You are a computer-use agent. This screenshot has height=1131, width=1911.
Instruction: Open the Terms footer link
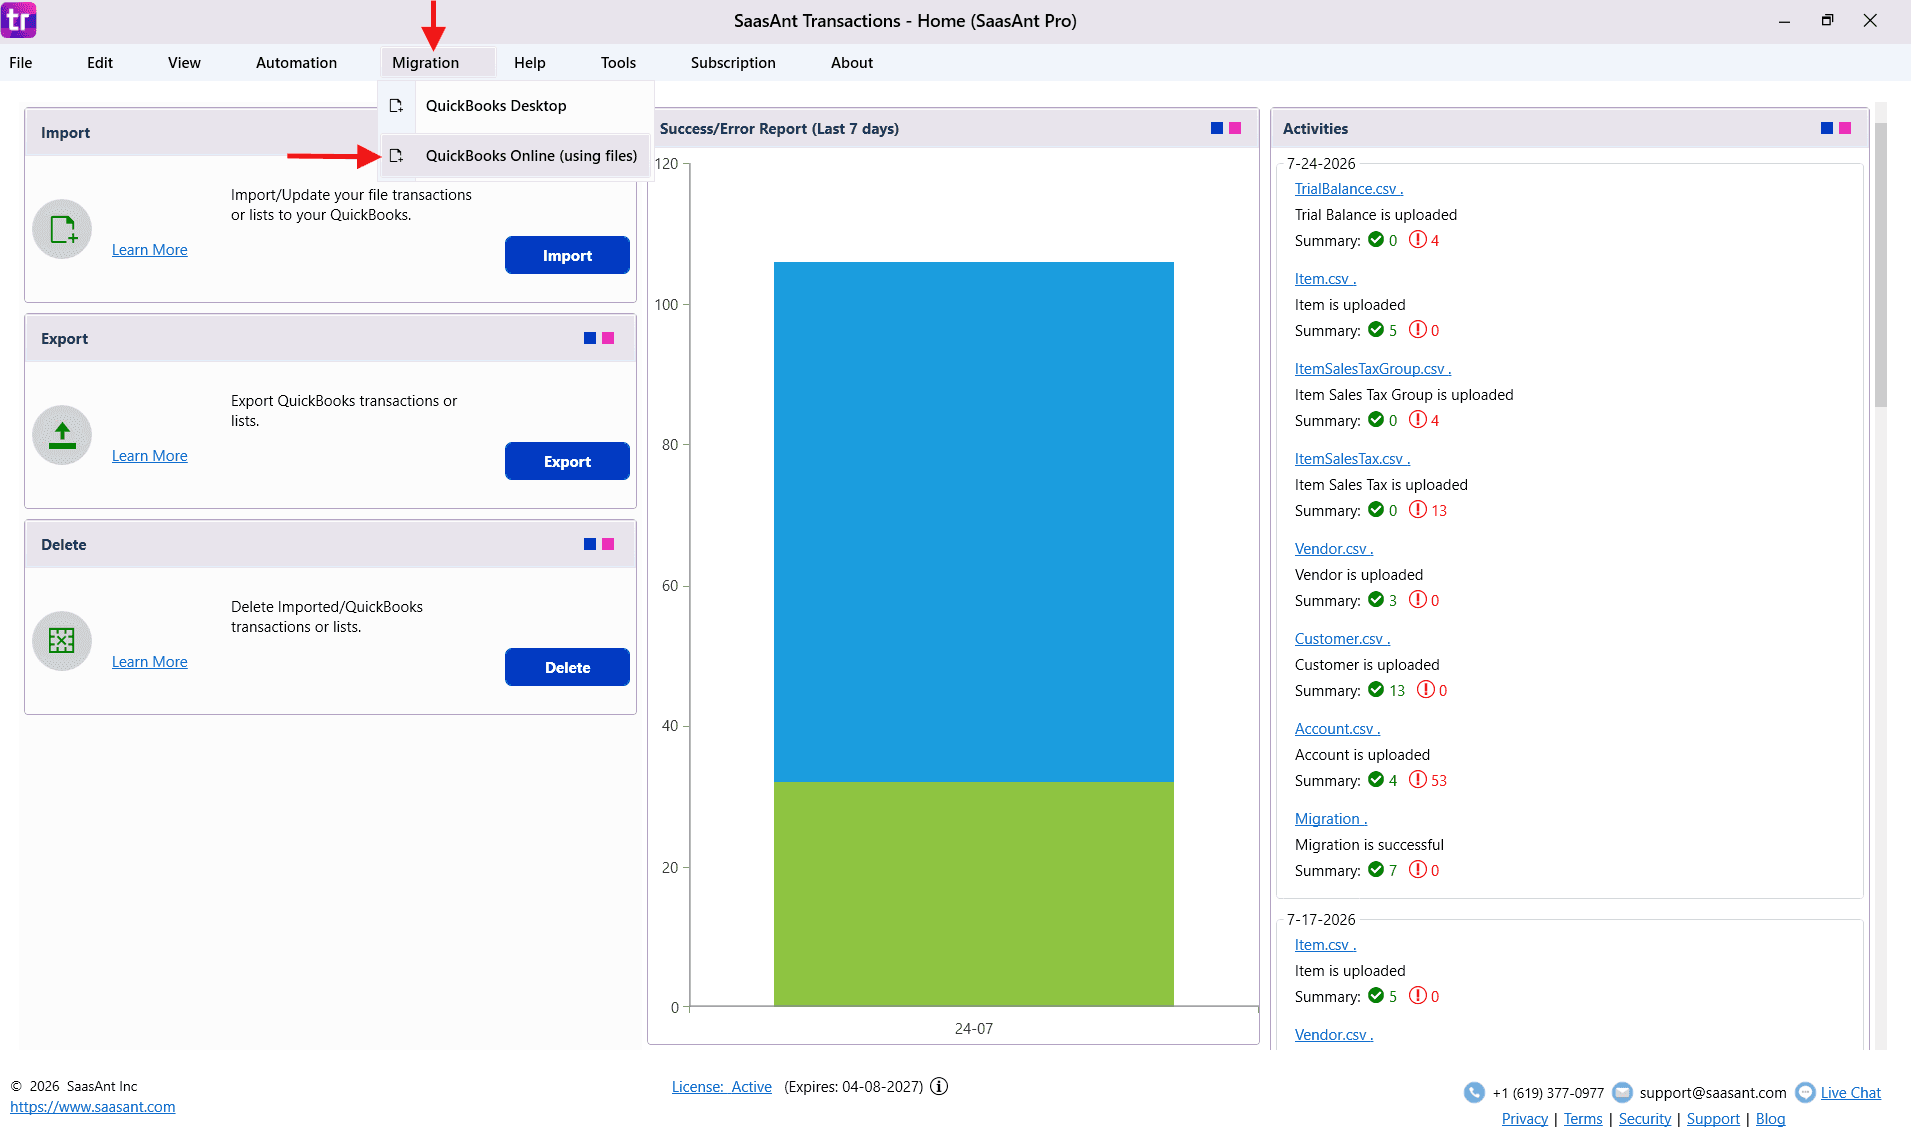tap(1583, 1119)
